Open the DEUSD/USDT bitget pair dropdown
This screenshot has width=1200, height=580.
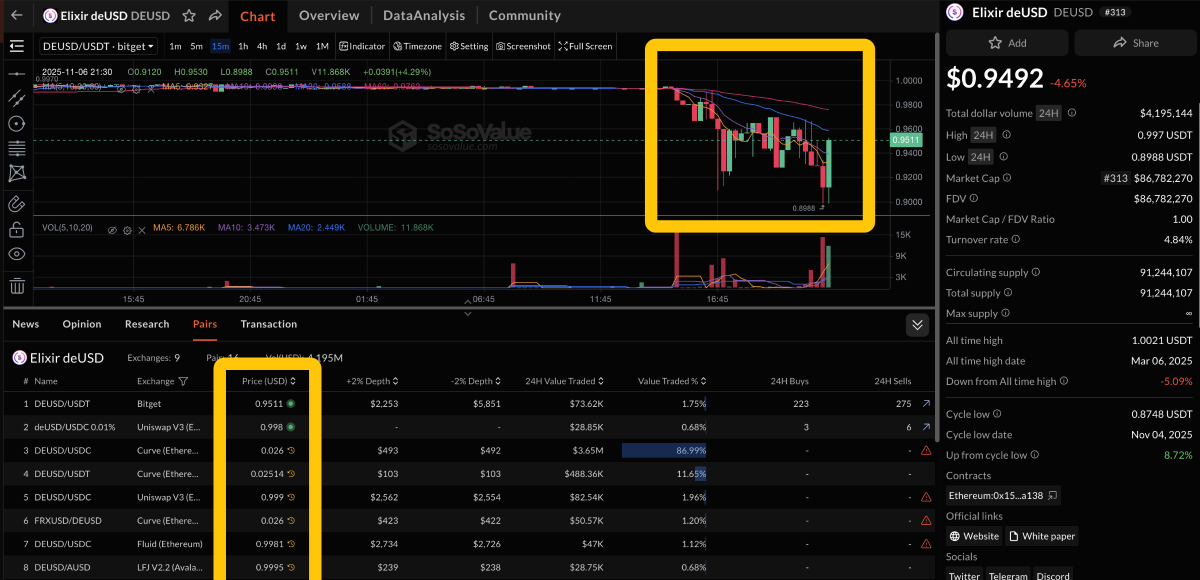(98, 46)
